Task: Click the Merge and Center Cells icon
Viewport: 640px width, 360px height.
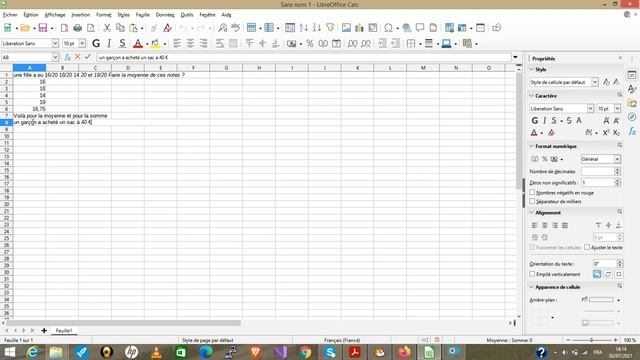Action: [x=233, y=43]
